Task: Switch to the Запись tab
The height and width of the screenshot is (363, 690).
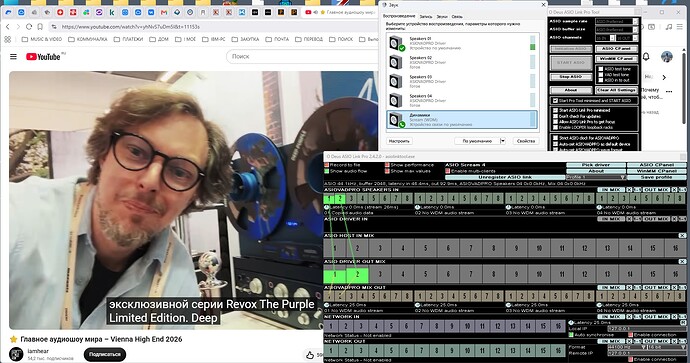Action: [426, 16]
